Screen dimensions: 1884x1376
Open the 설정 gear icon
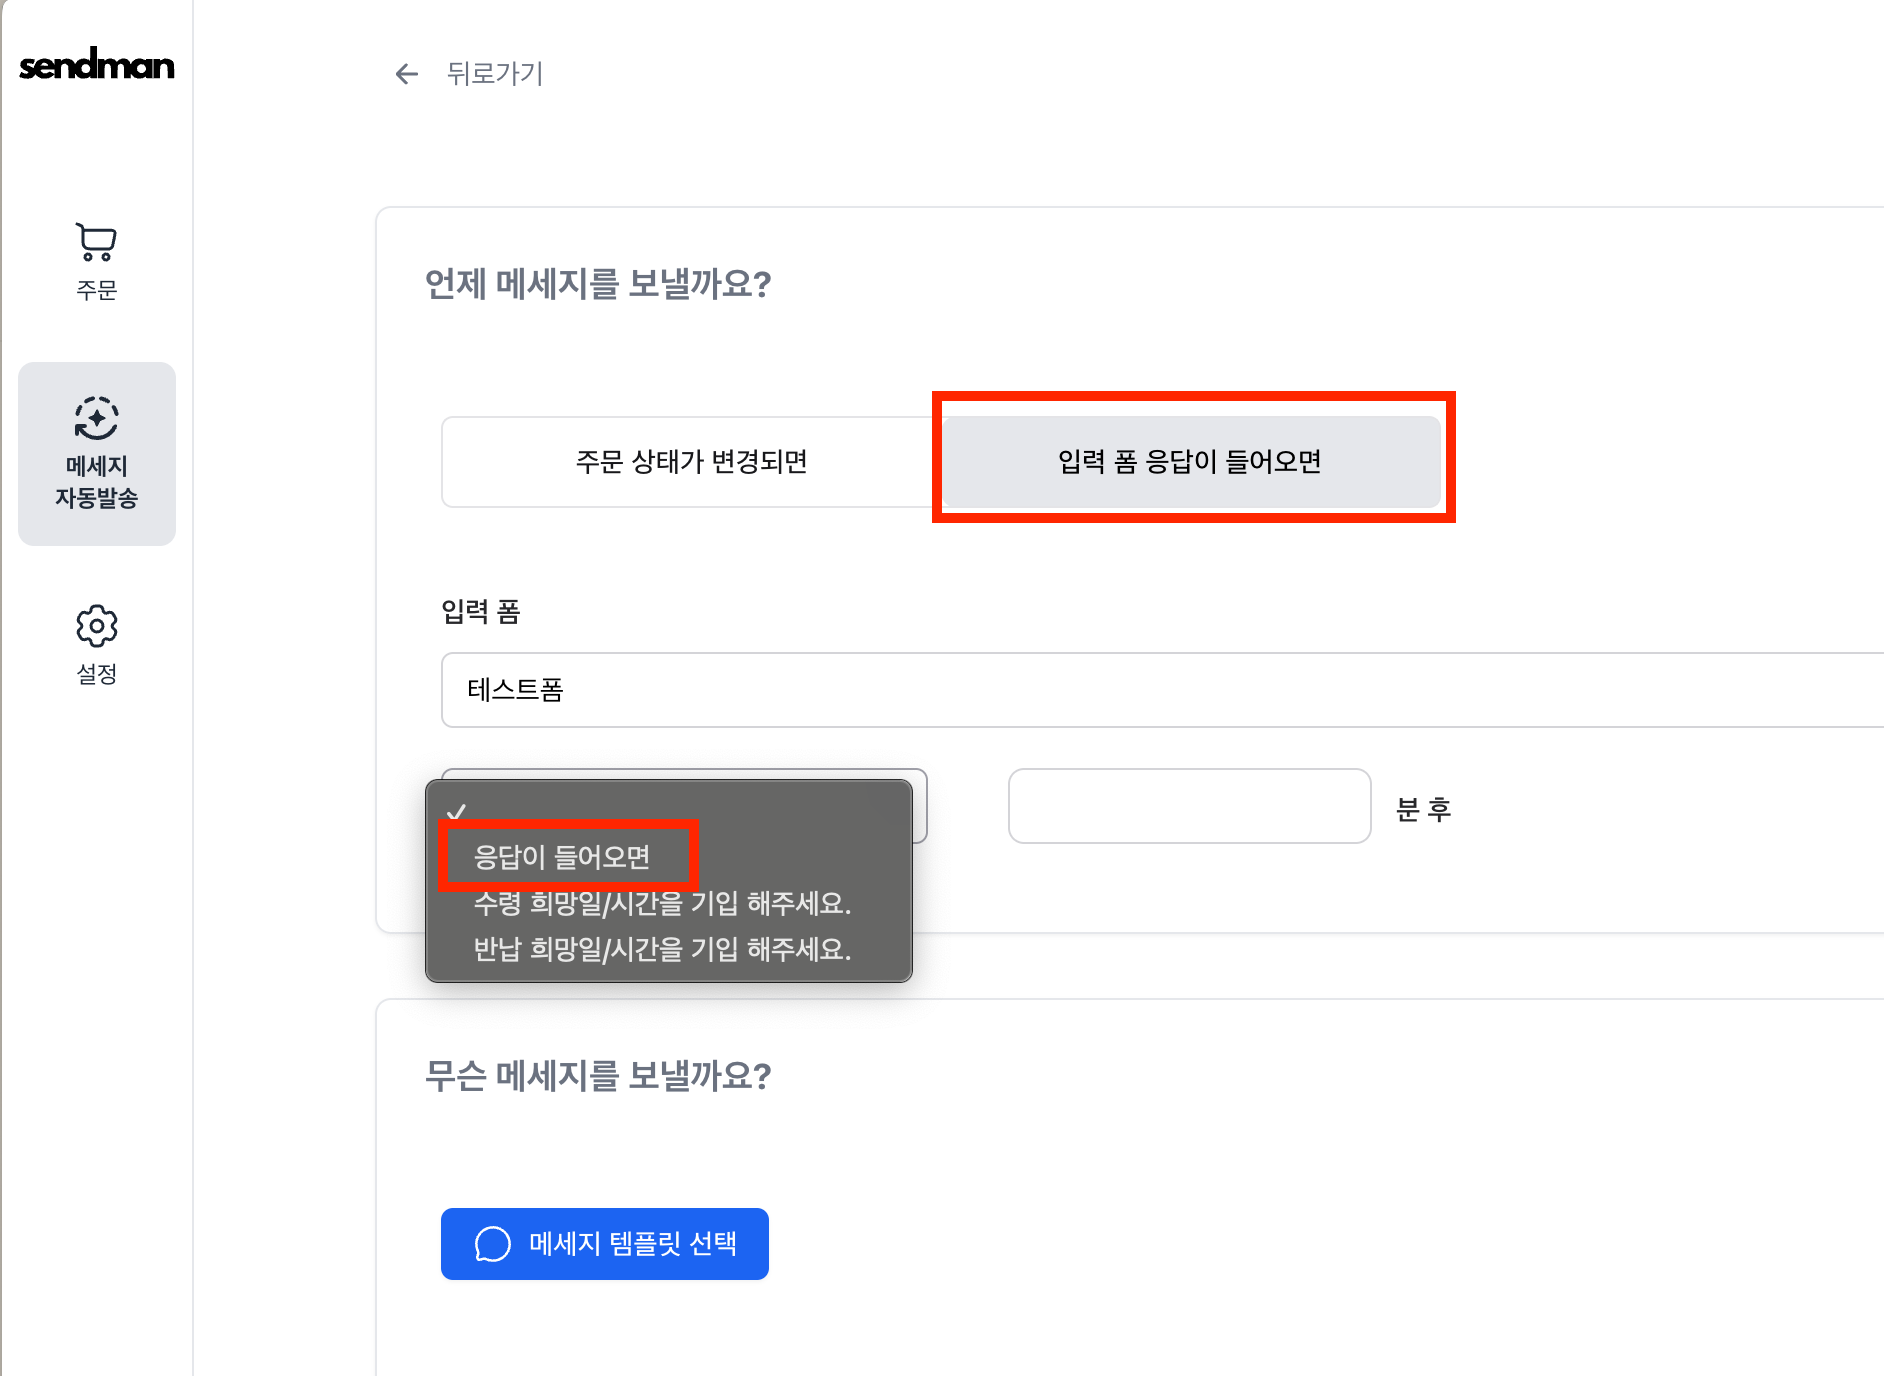click(x=97, y=626)
